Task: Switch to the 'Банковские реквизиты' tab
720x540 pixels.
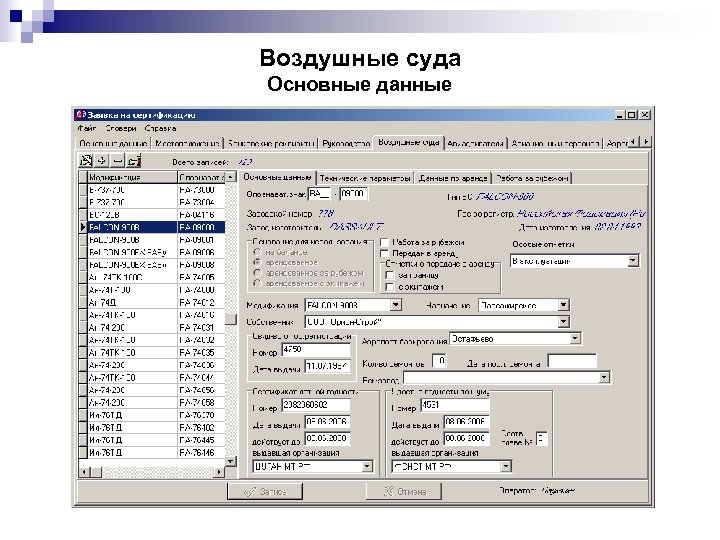Action: pos(271,143)
